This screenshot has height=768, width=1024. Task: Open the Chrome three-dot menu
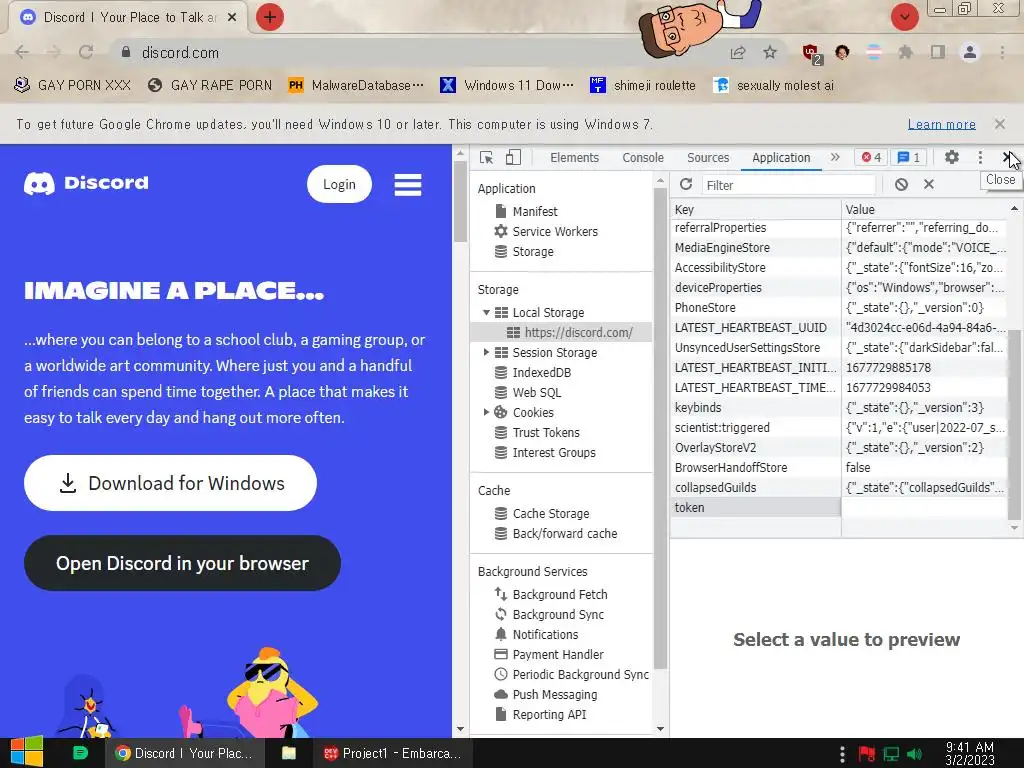[1002, 52]
